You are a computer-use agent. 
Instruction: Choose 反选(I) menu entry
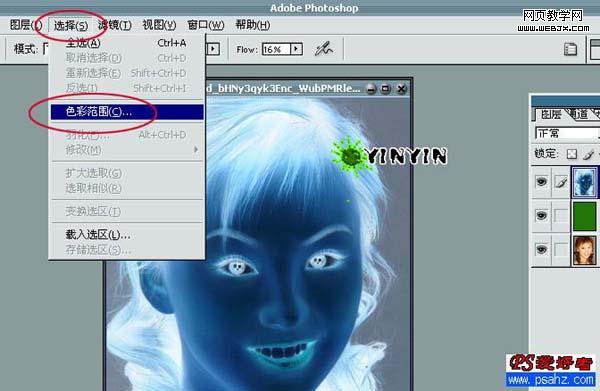click(127, 88)
